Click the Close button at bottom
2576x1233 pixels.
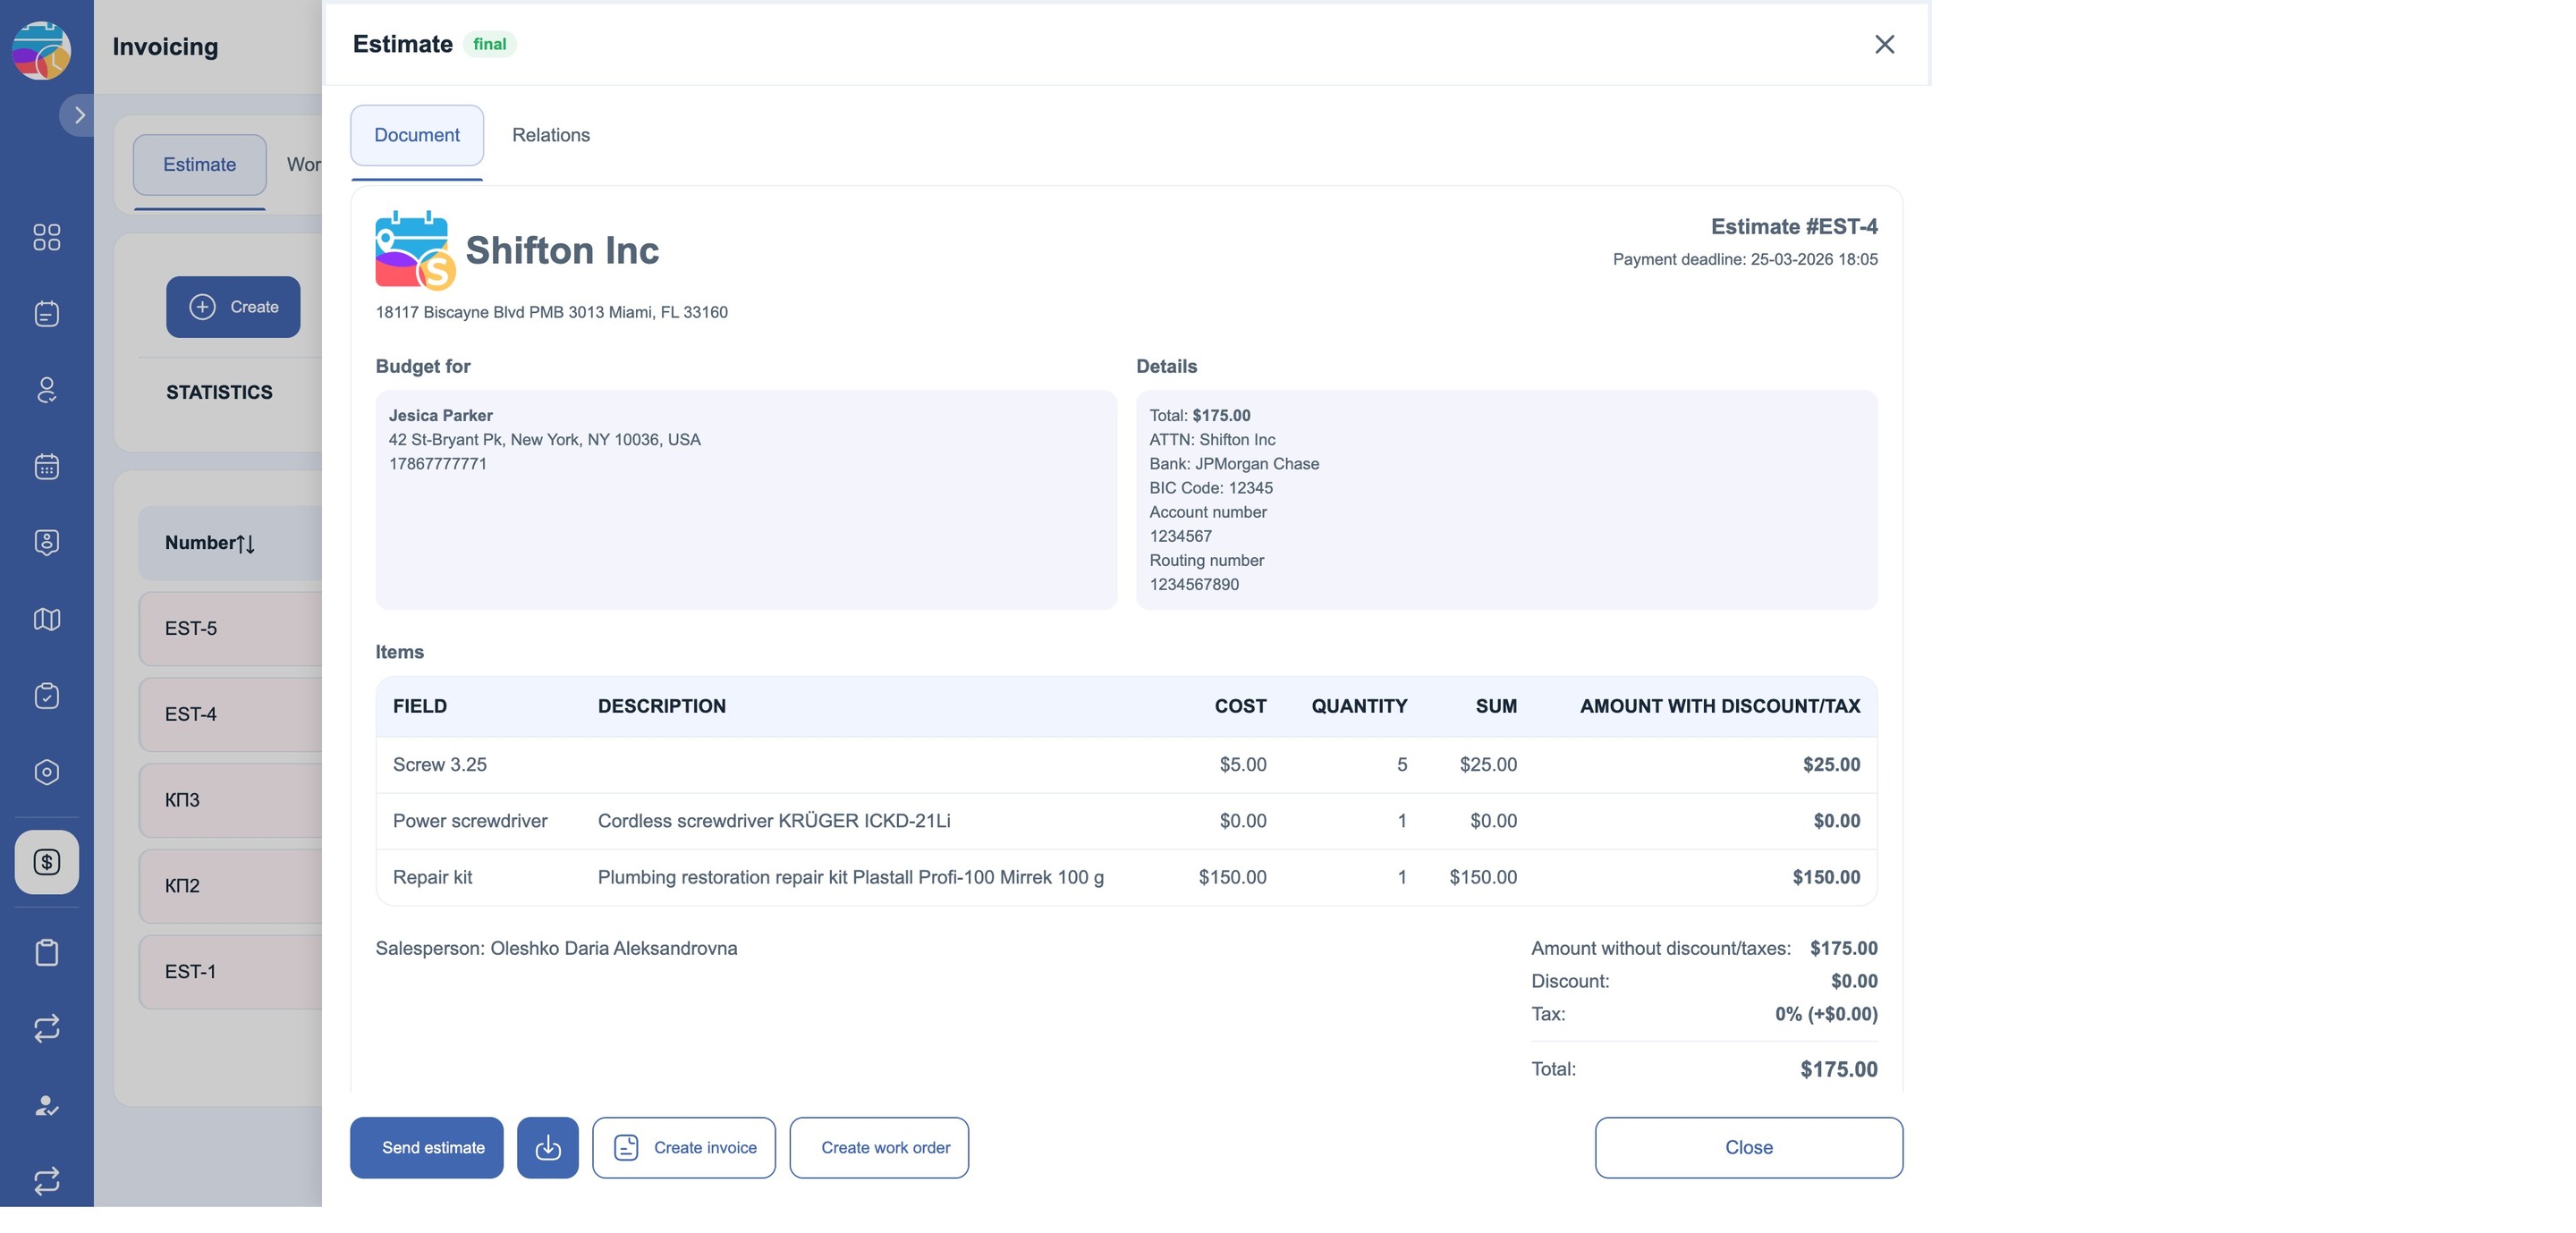(x=1749, y=1148)
